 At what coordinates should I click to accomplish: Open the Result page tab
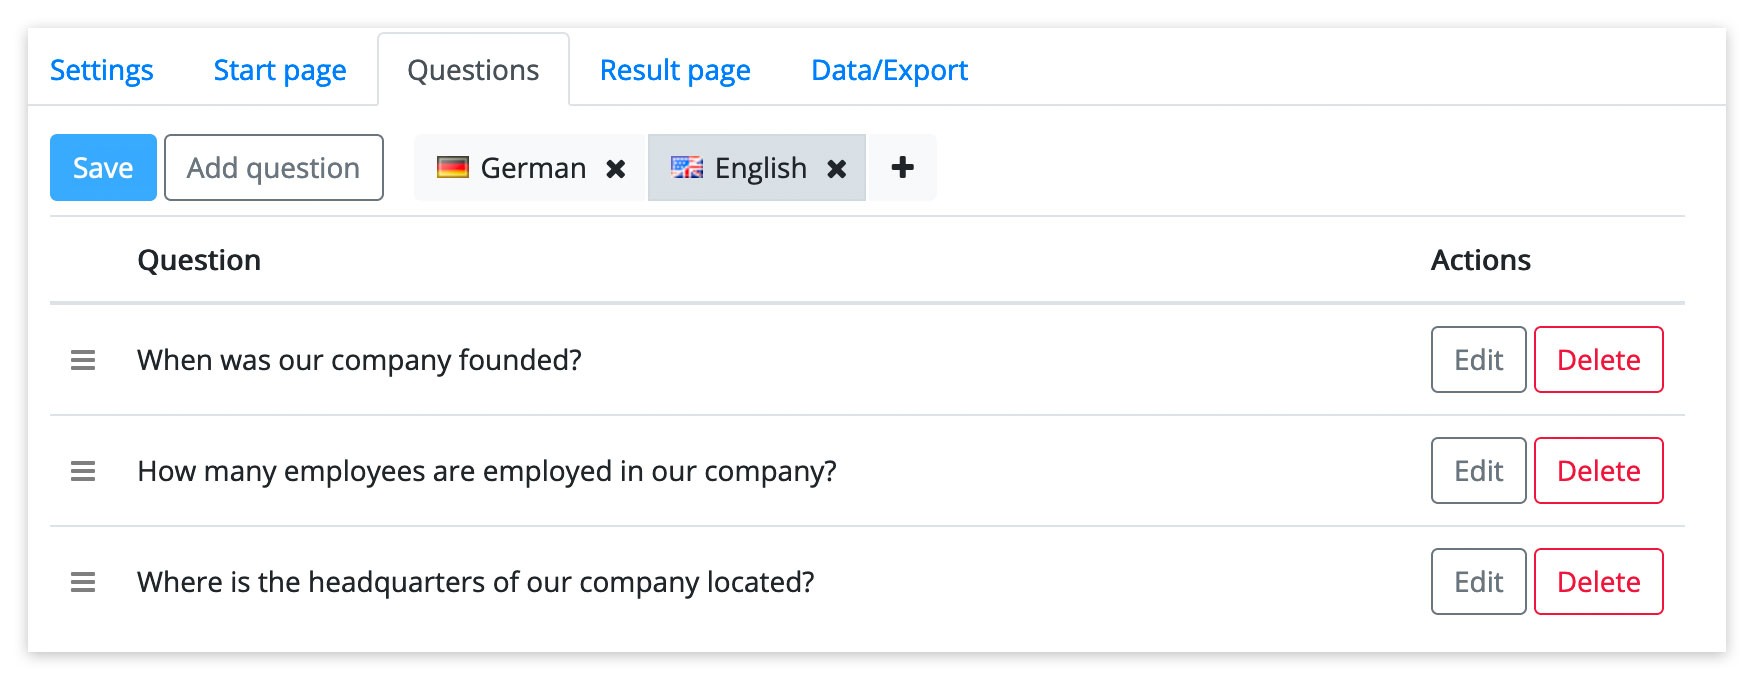(675, 70)
